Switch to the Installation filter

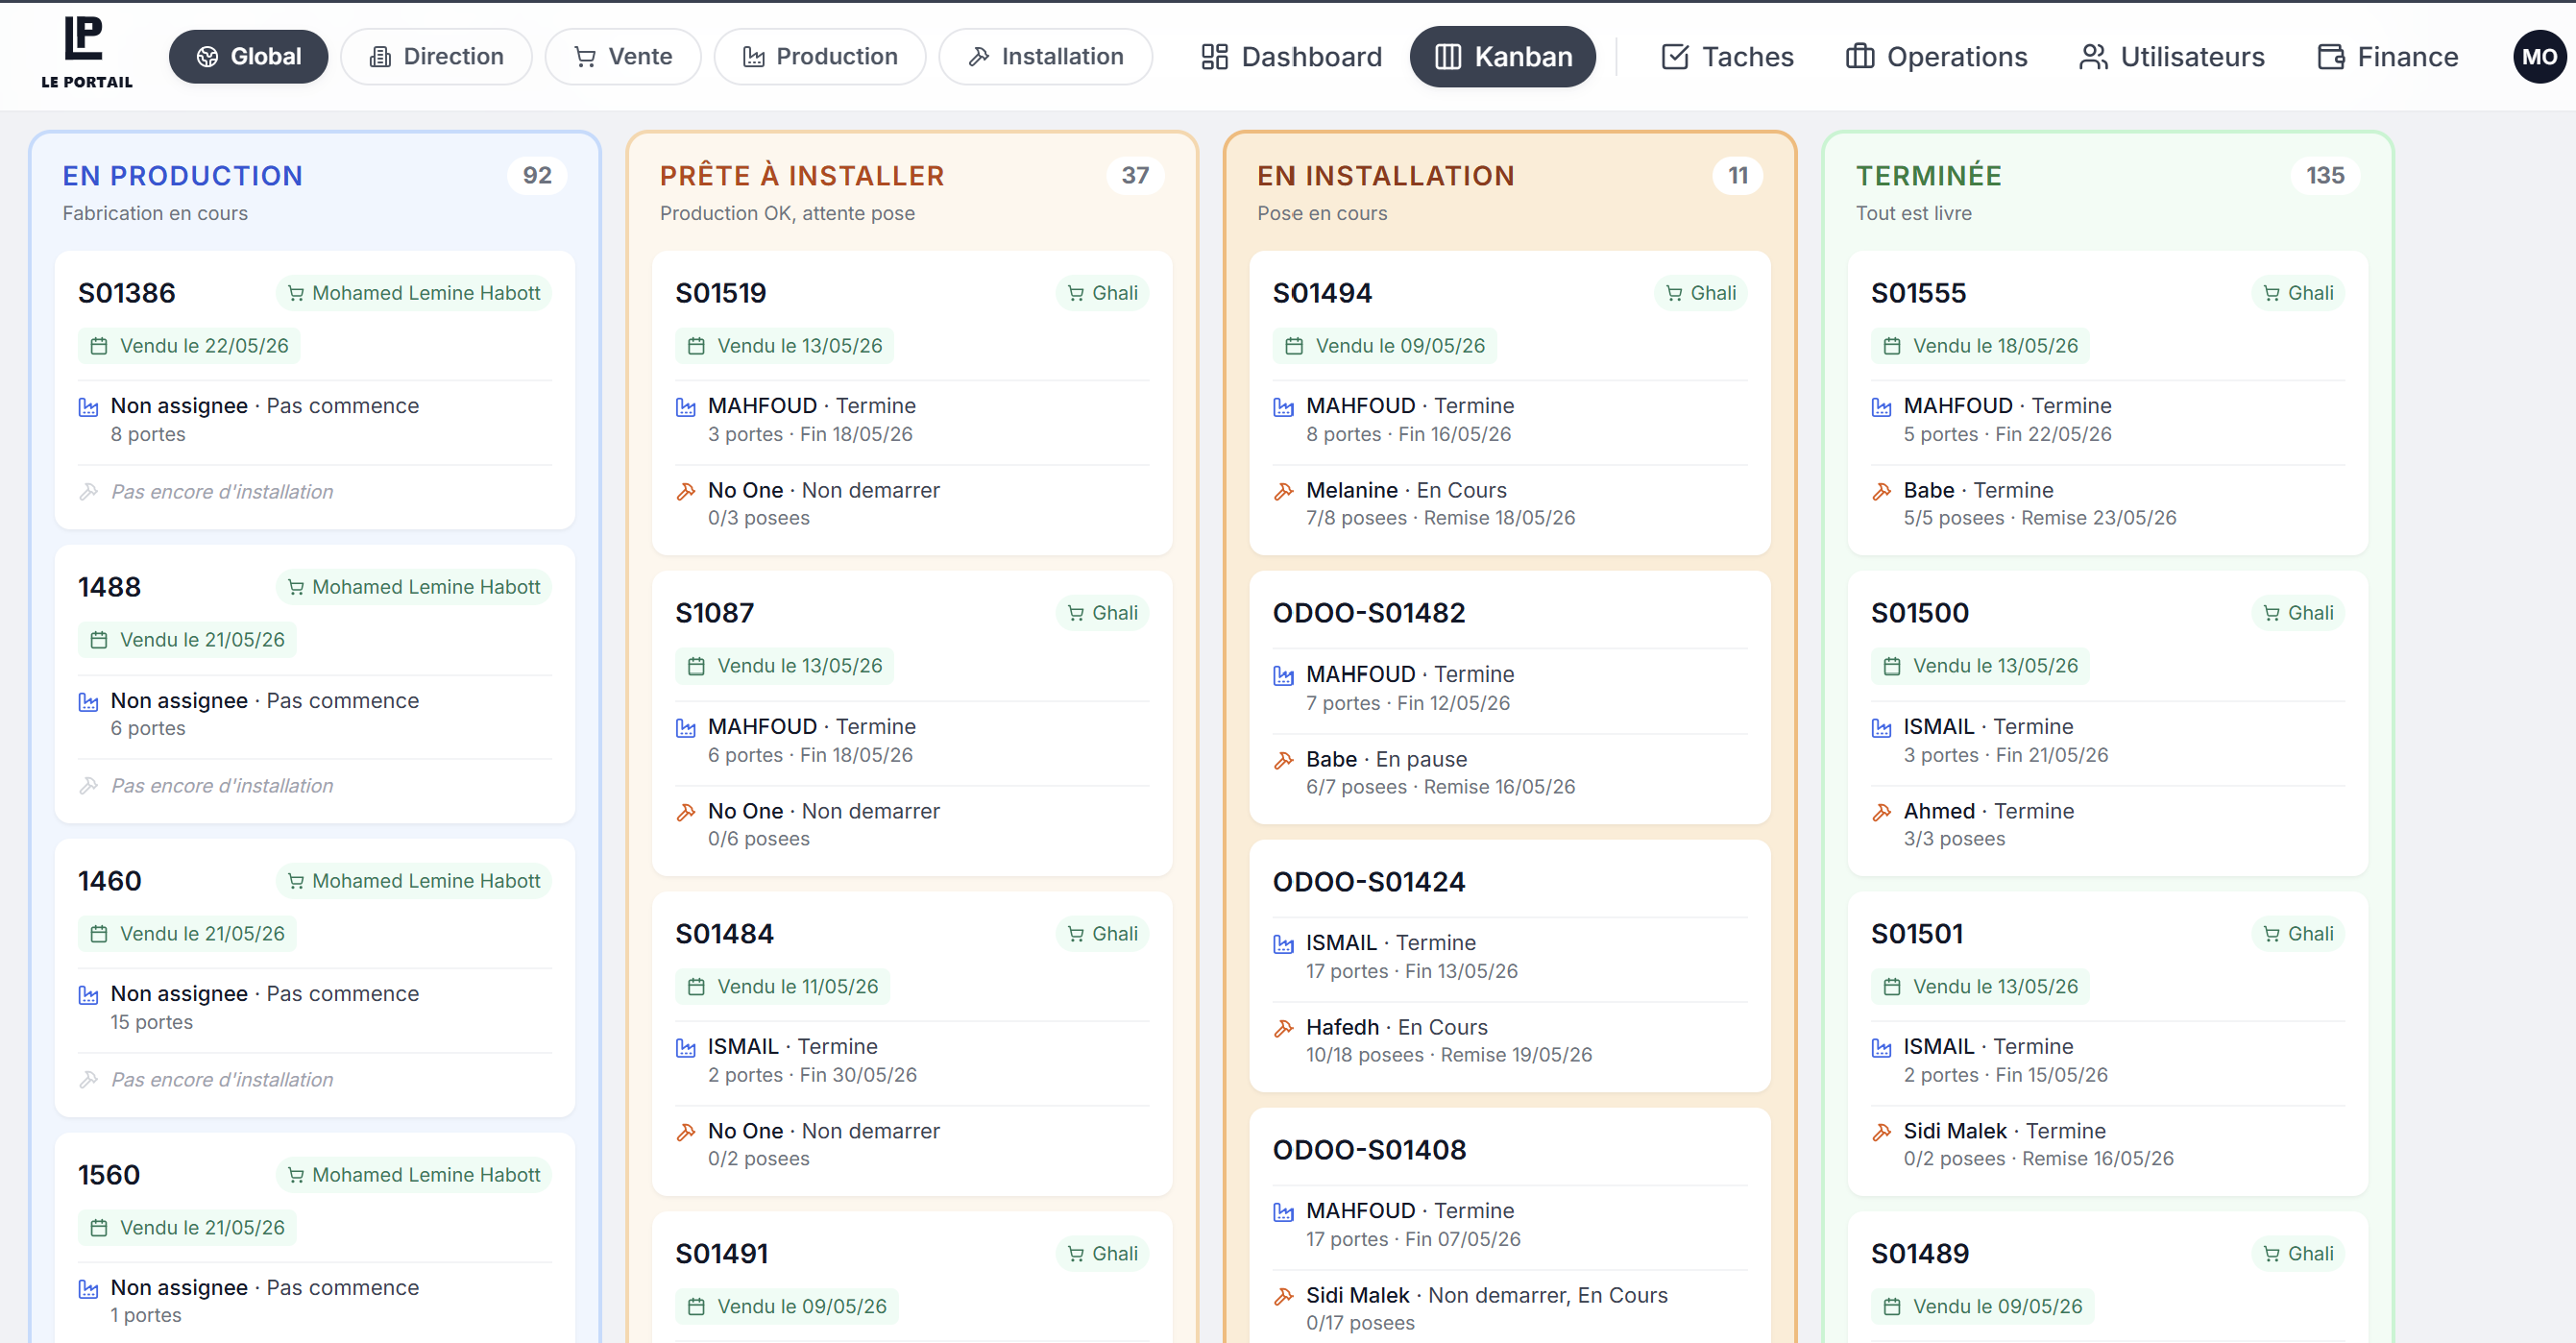click(1045, 57)
